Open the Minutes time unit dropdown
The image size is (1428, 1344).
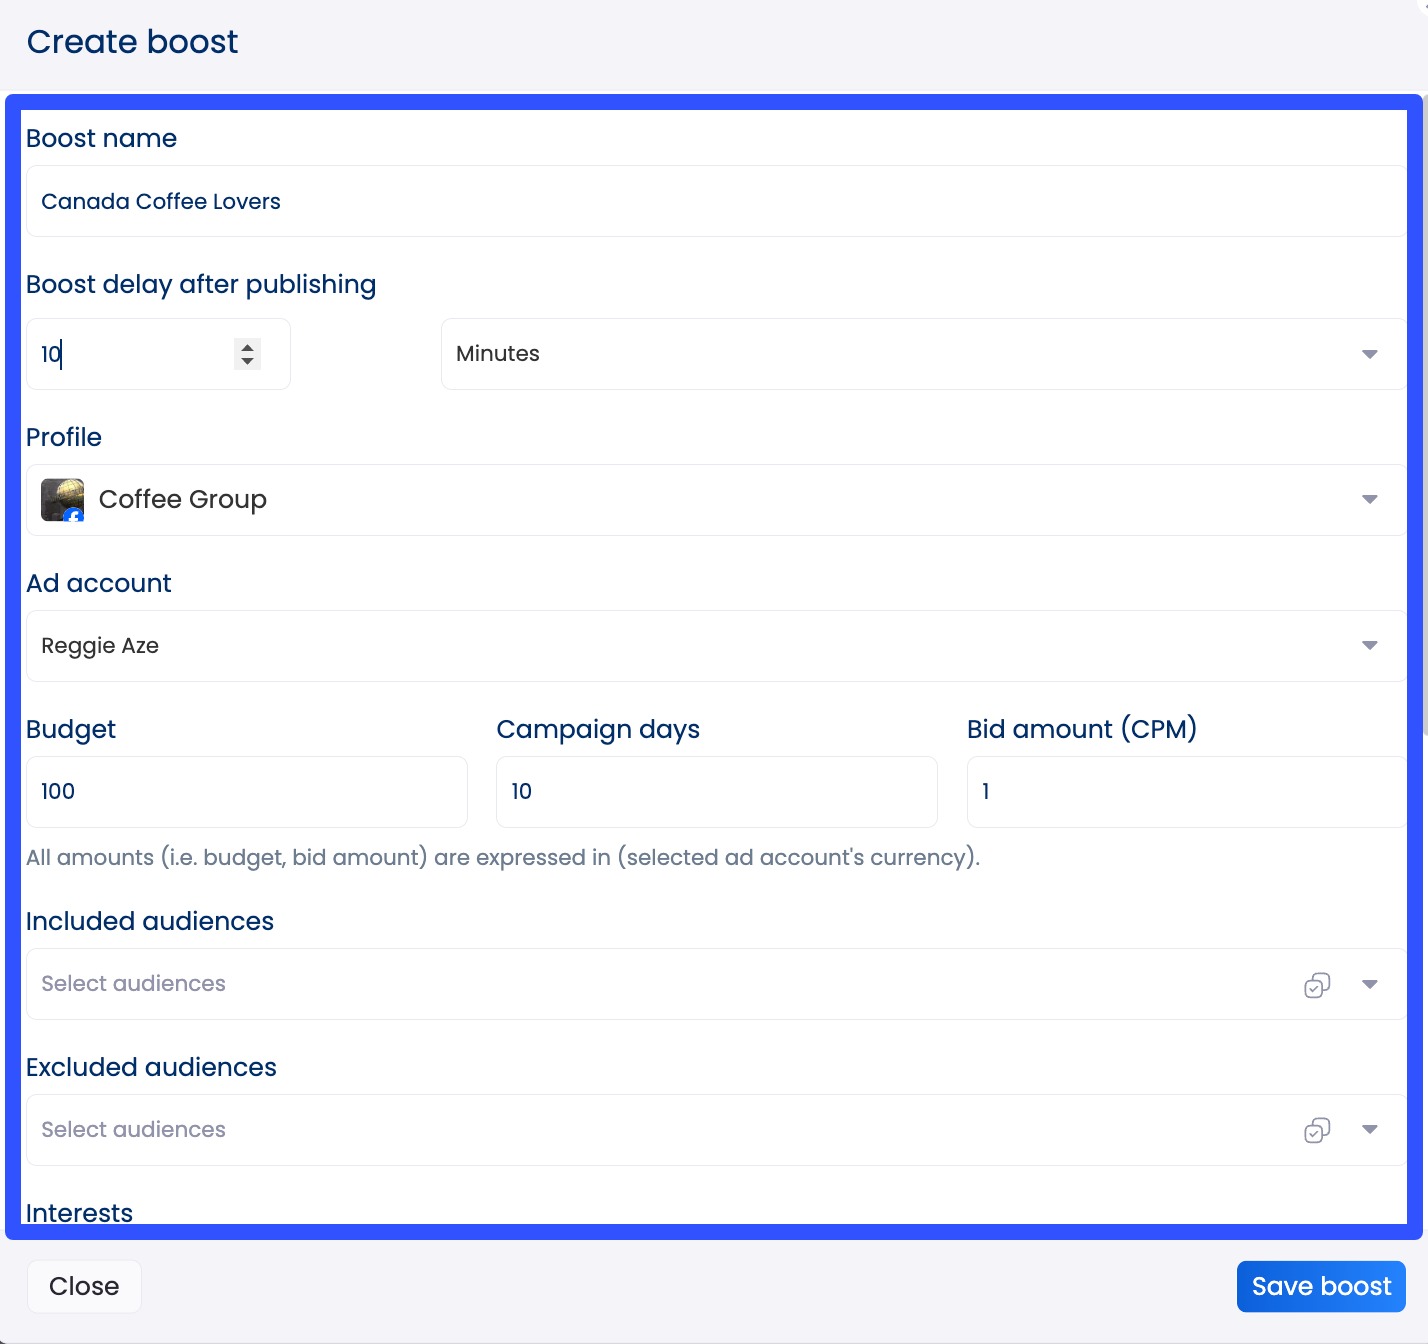tap(1369, 353)
